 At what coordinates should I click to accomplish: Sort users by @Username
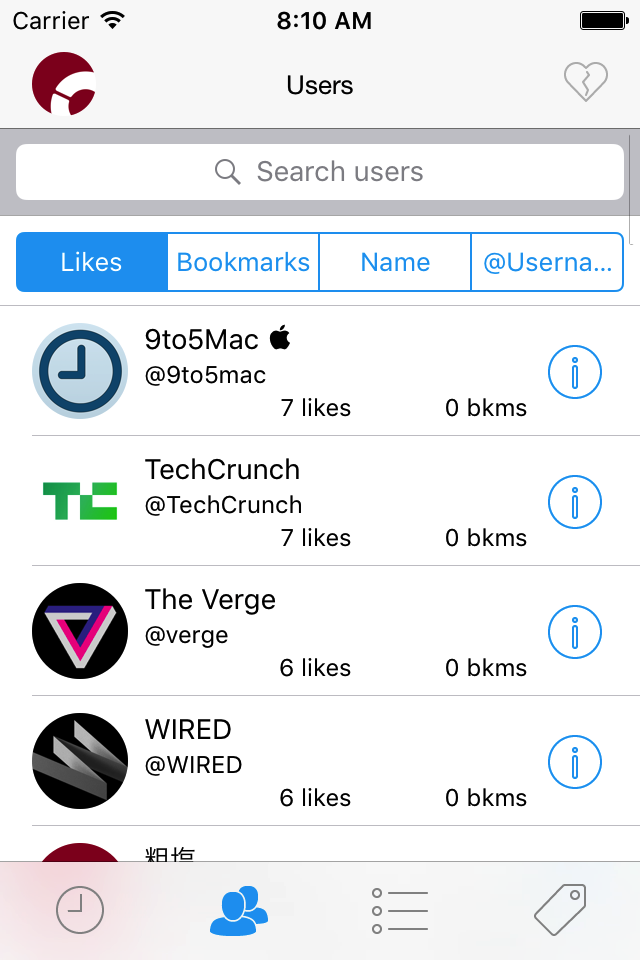547,261
